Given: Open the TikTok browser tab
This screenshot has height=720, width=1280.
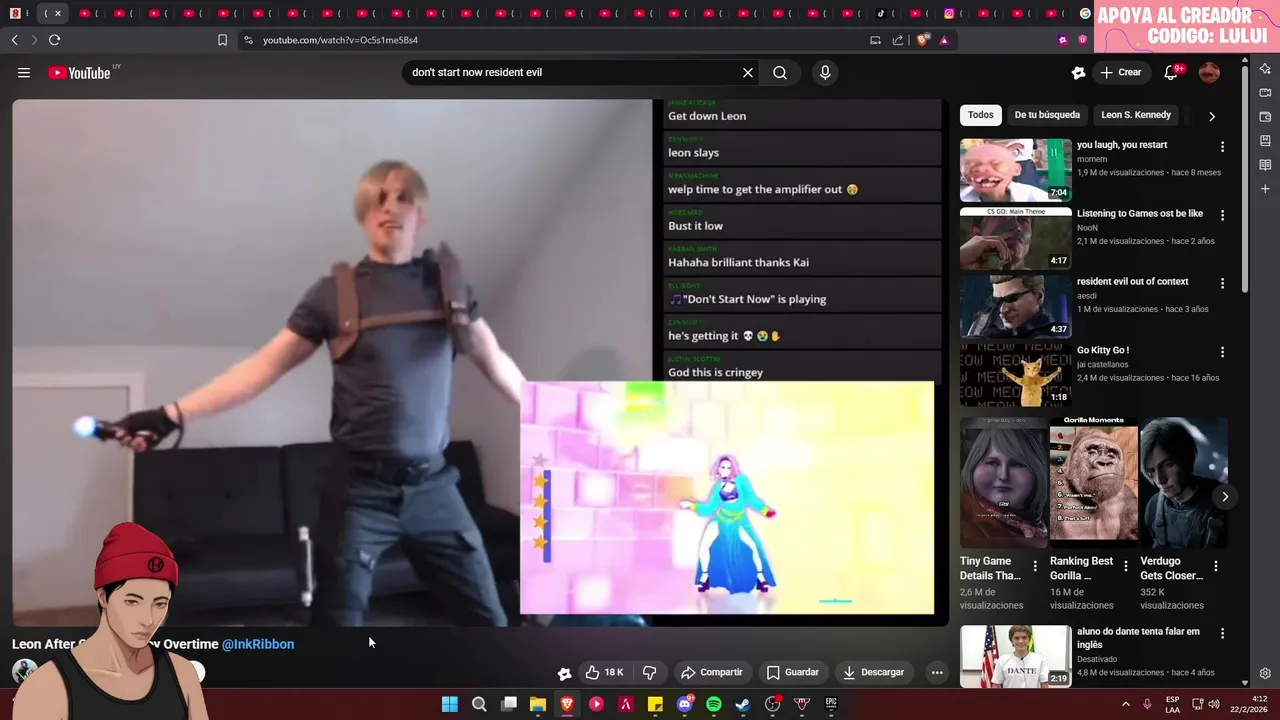Looking at the screenshot, I should tap(881, 13).
